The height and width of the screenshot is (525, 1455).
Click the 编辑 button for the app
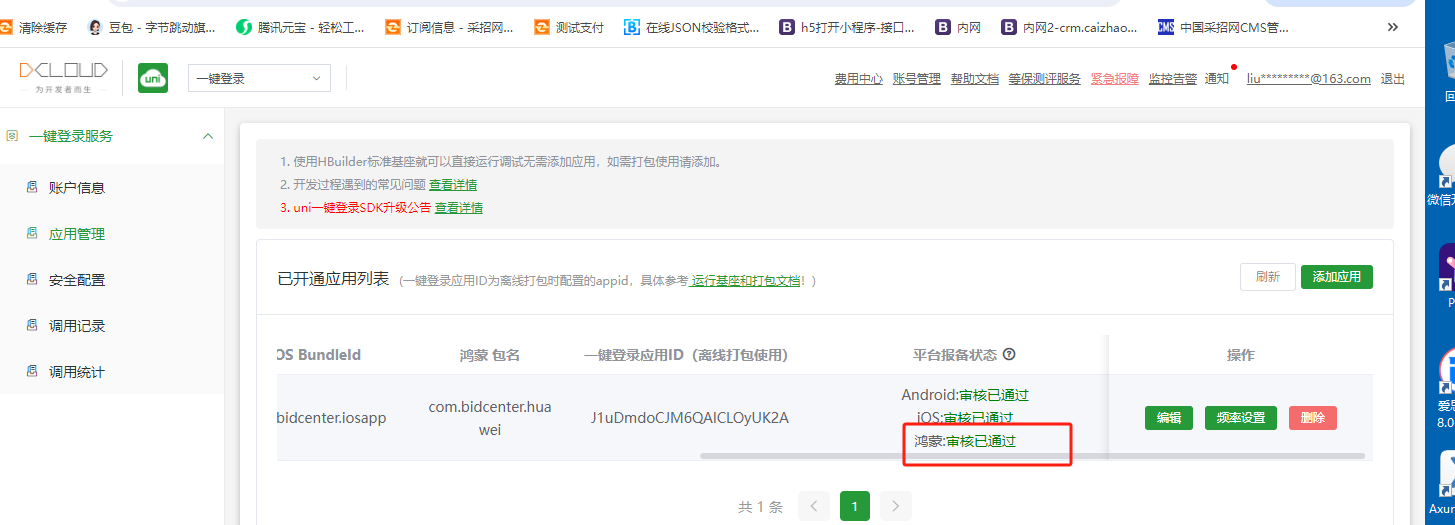(1168, 418)
